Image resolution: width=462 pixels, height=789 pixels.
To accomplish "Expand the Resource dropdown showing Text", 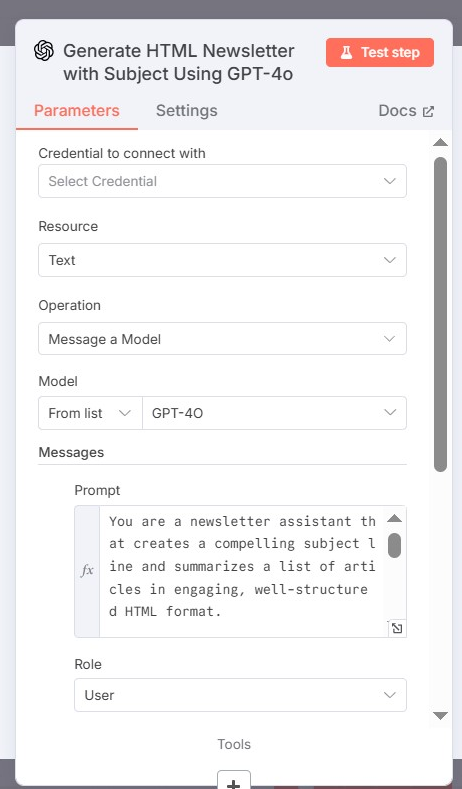I will click(x=222, y=260).
